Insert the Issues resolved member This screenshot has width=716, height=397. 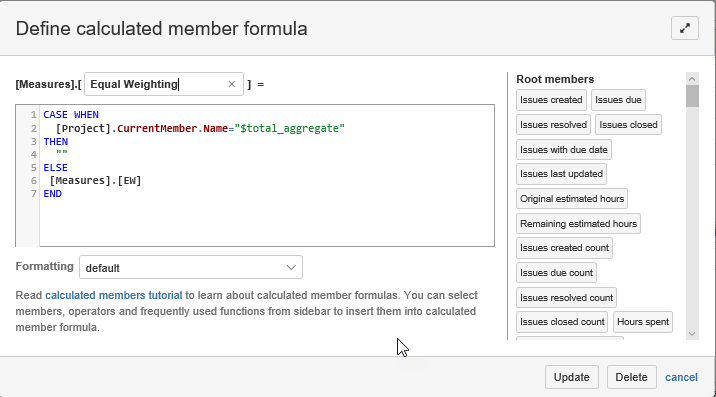[553, 125]
